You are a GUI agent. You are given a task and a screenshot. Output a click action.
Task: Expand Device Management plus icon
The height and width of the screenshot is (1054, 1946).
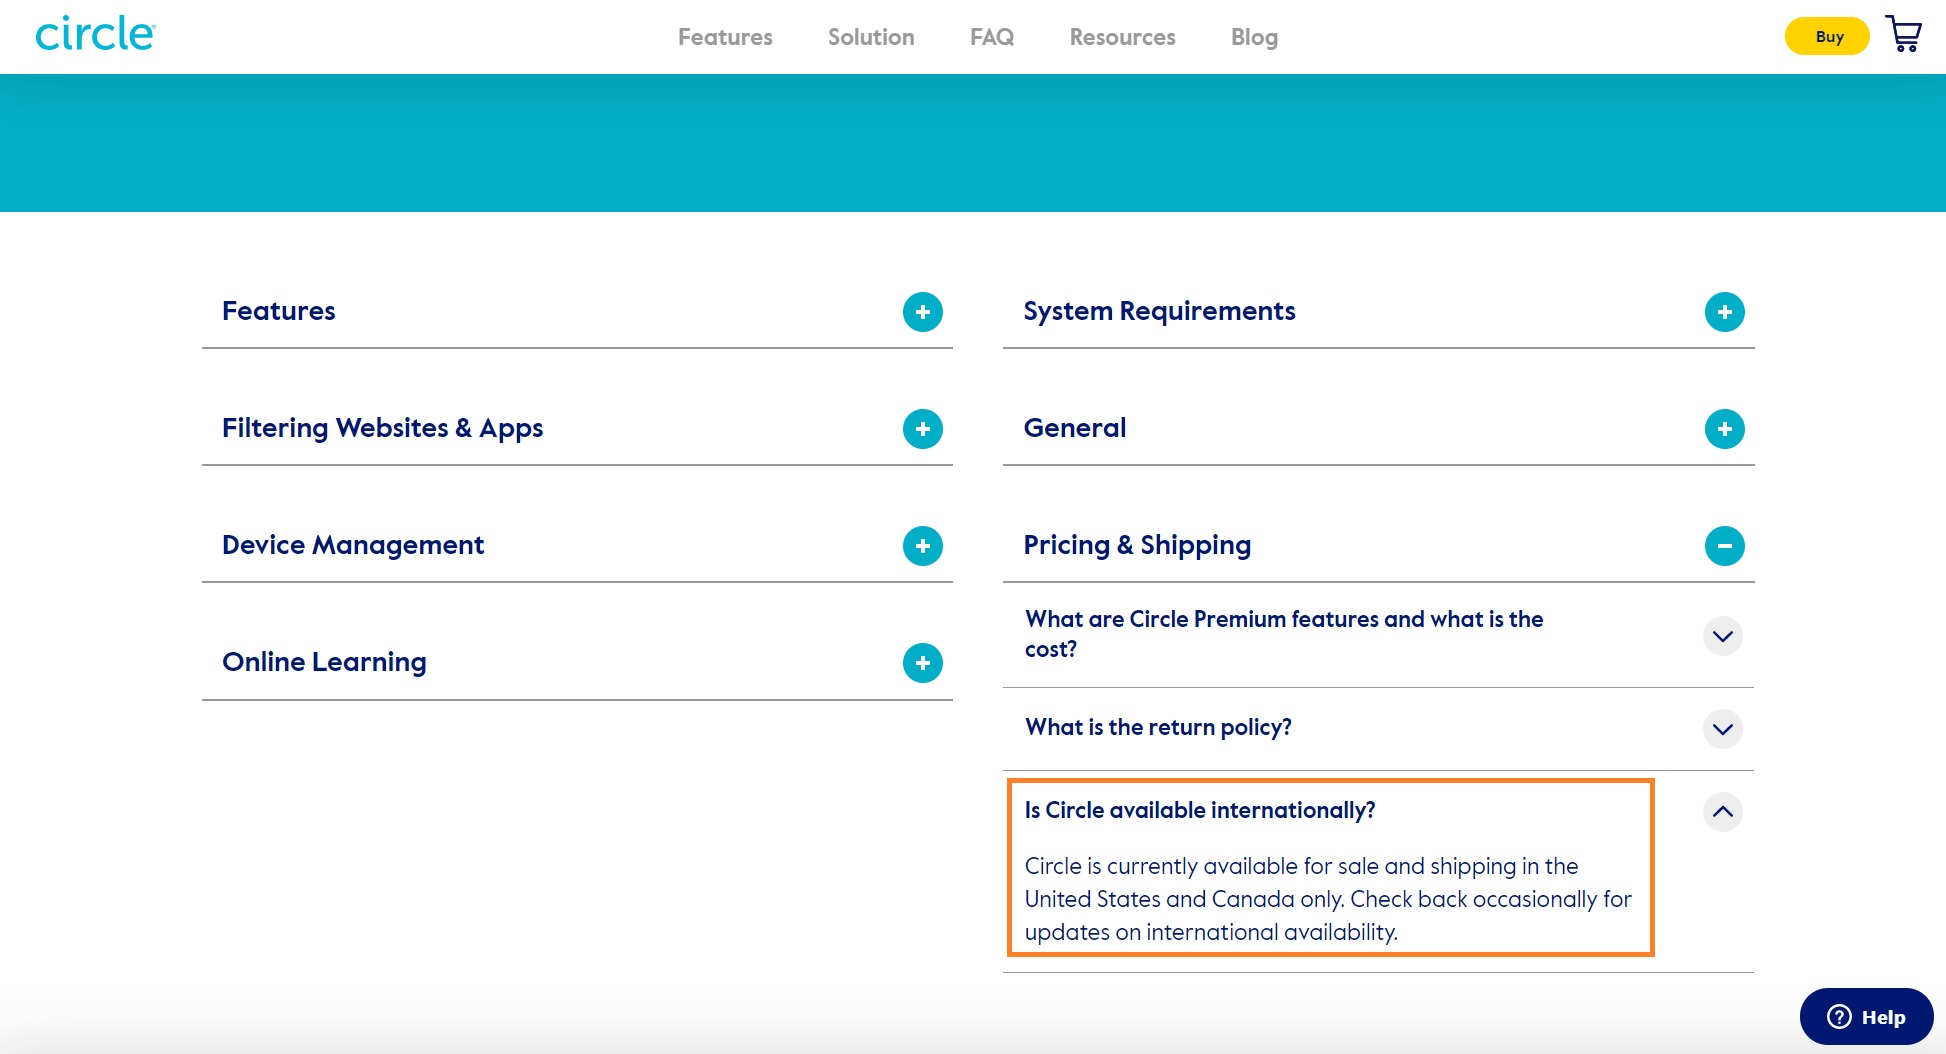[x=922, y=546]
